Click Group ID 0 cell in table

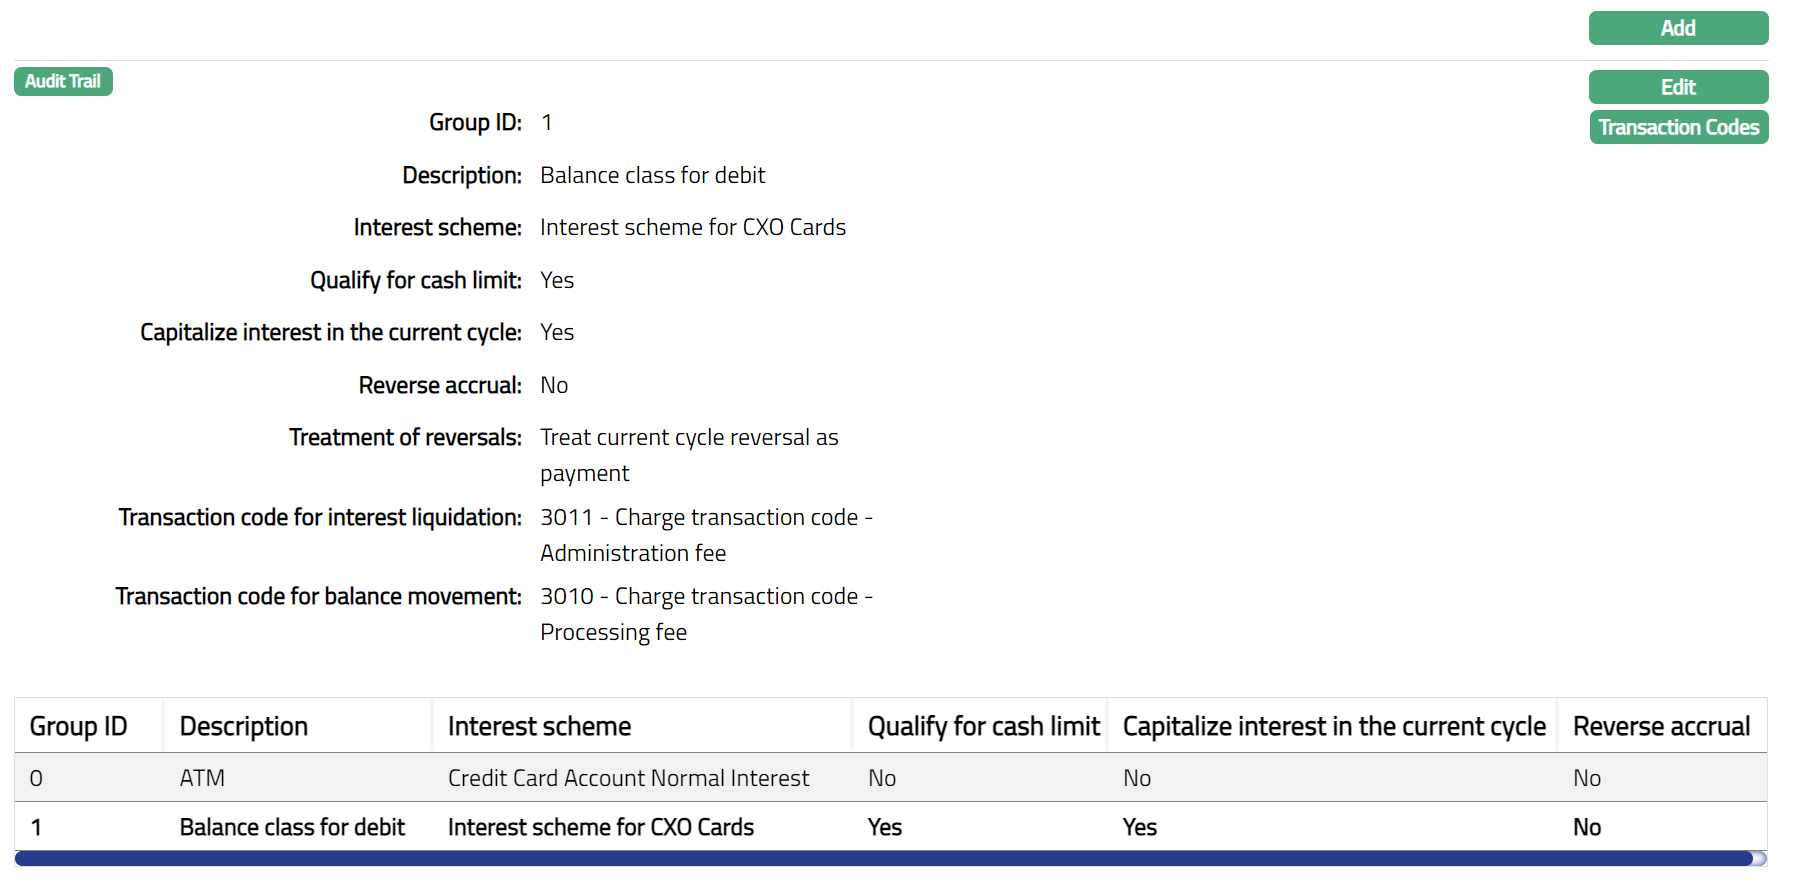click(36, 778)
